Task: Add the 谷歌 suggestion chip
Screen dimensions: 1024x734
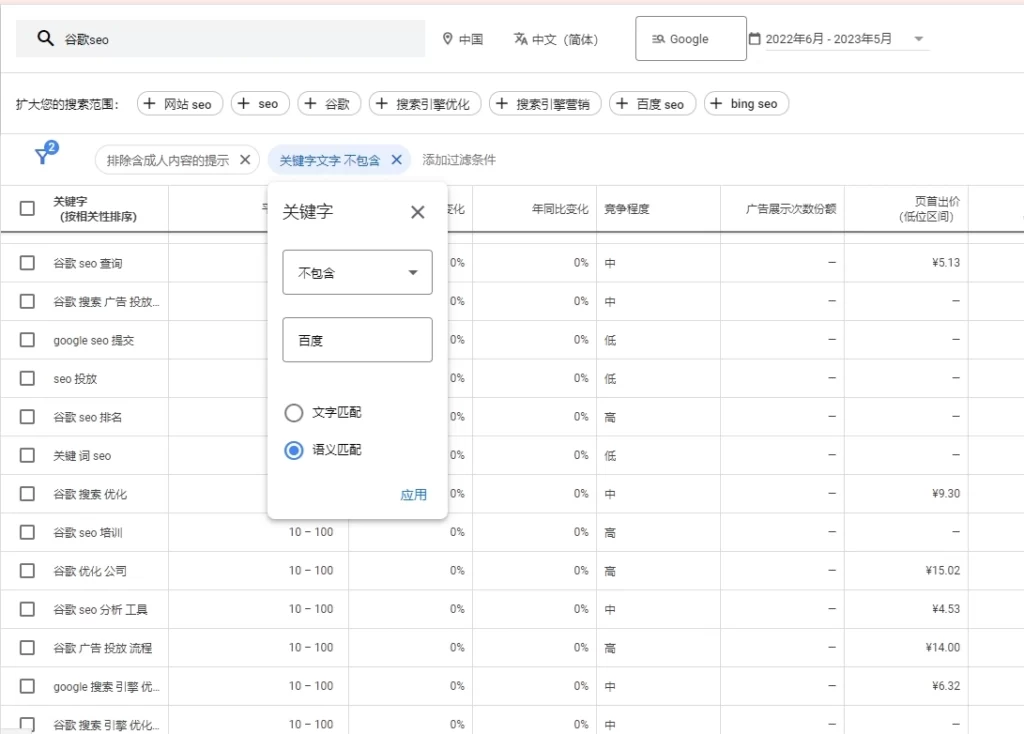Action: (x=329, y=104)
